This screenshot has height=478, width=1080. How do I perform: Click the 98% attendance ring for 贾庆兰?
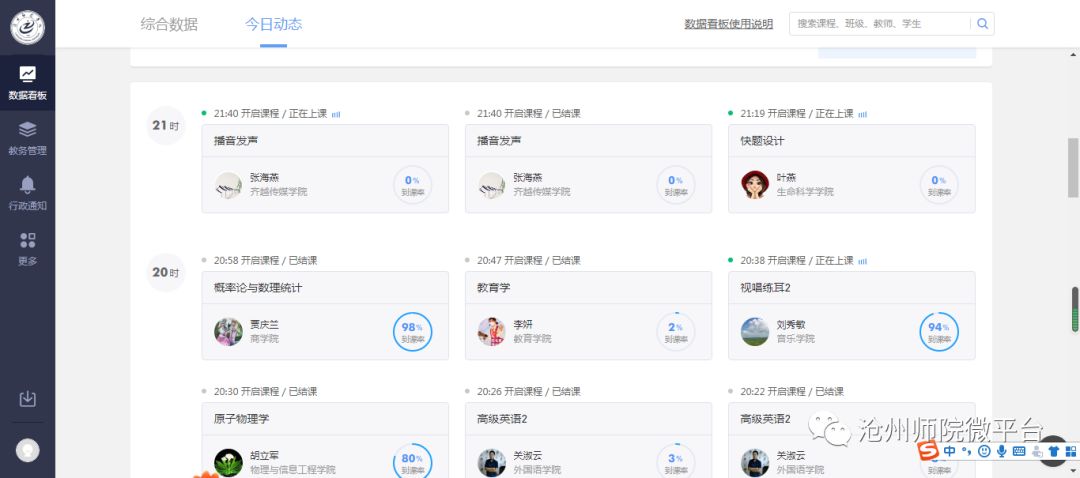pos(412,332)
